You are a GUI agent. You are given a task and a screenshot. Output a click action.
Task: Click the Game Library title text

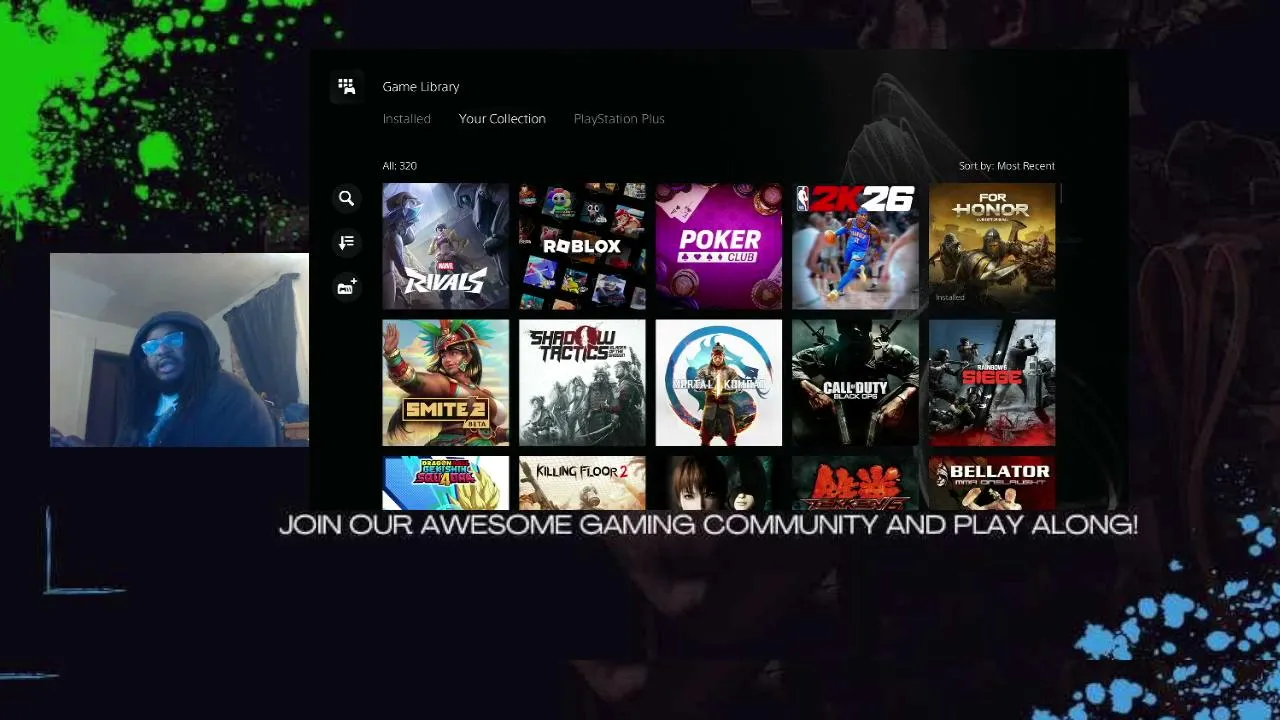(421, 87)
